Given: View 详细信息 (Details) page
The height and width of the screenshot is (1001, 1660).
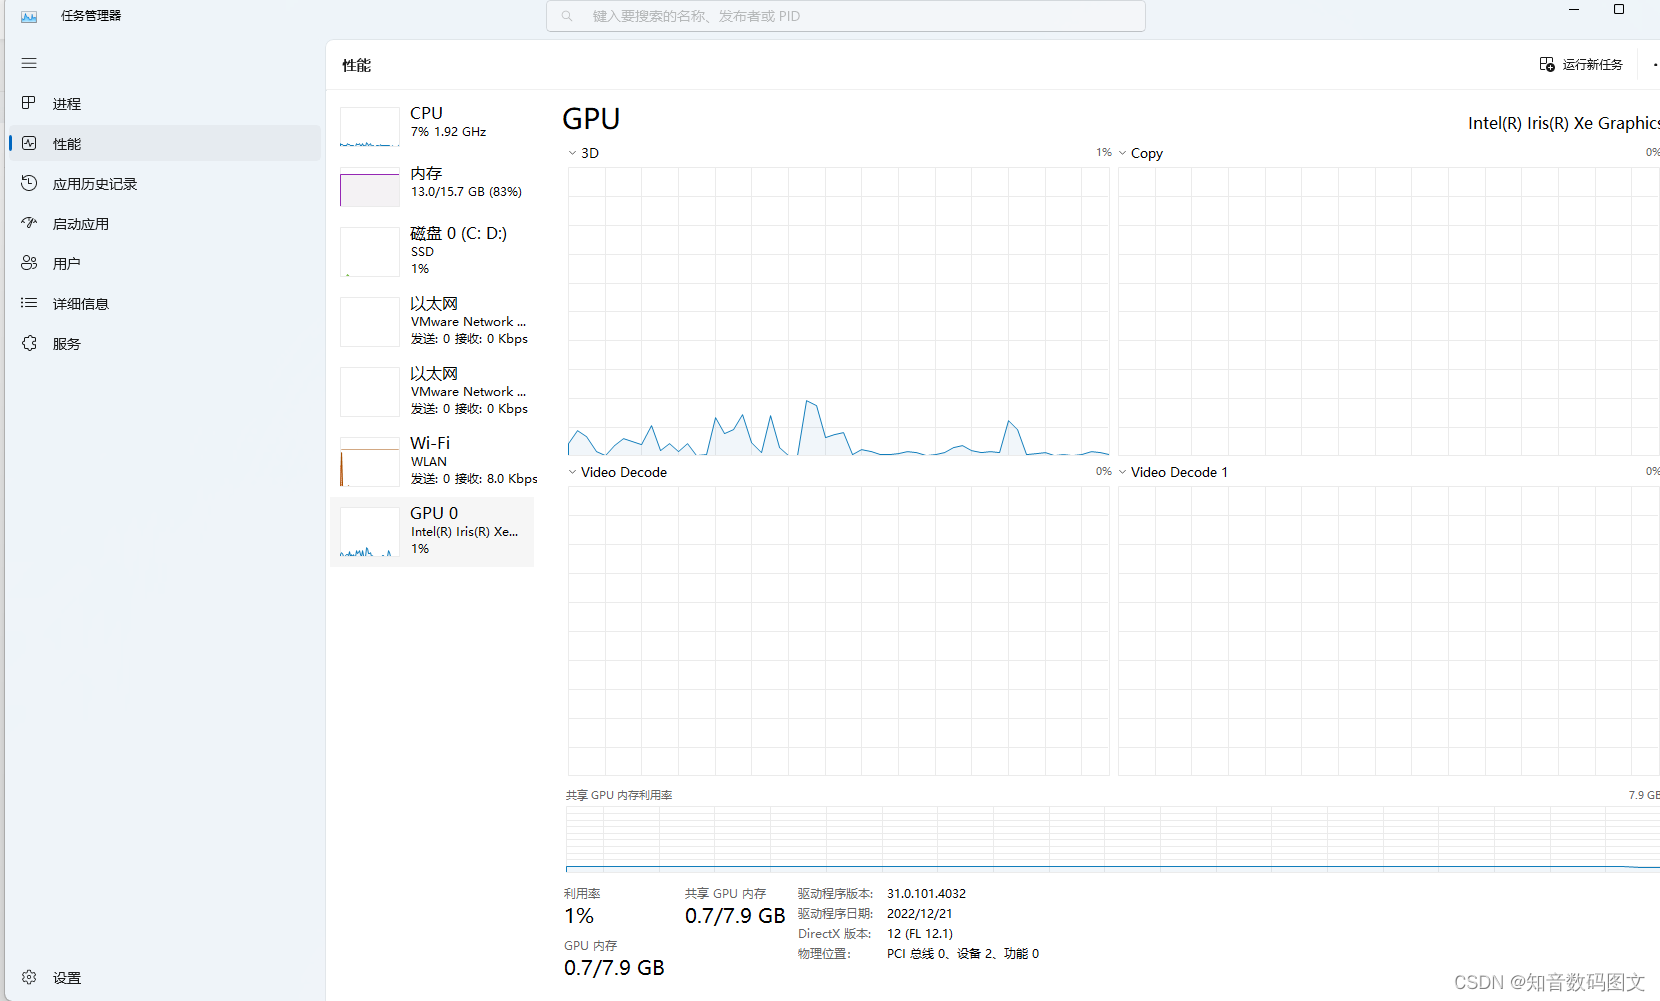Looking at the screenshot, I should click(x=81, y=303).
